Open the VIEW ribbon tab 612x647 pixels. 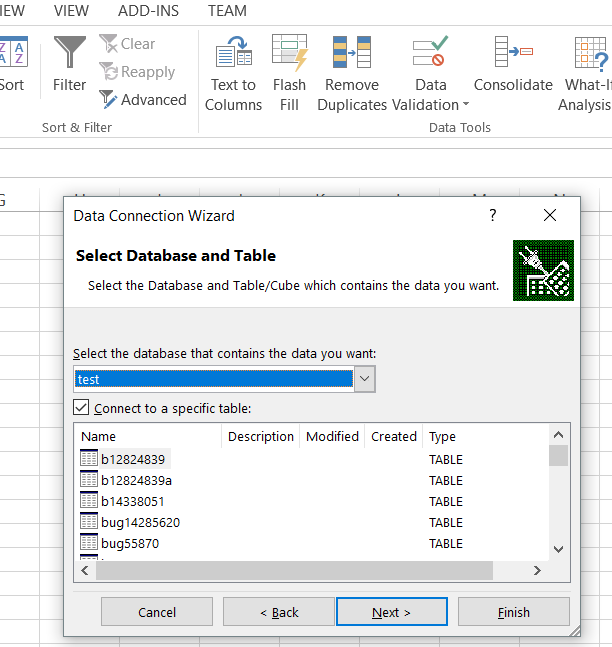(71, 10)
